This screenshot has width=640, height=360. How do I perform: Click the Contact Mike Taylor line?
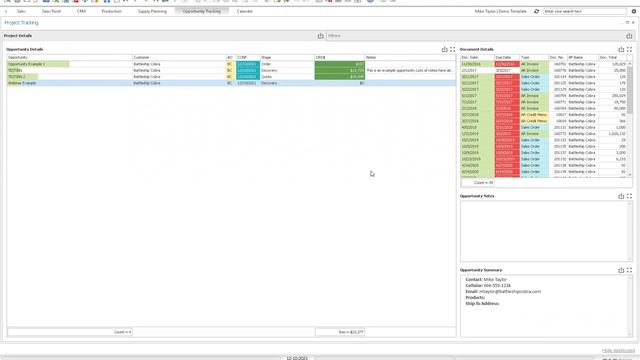coord(486,280)
